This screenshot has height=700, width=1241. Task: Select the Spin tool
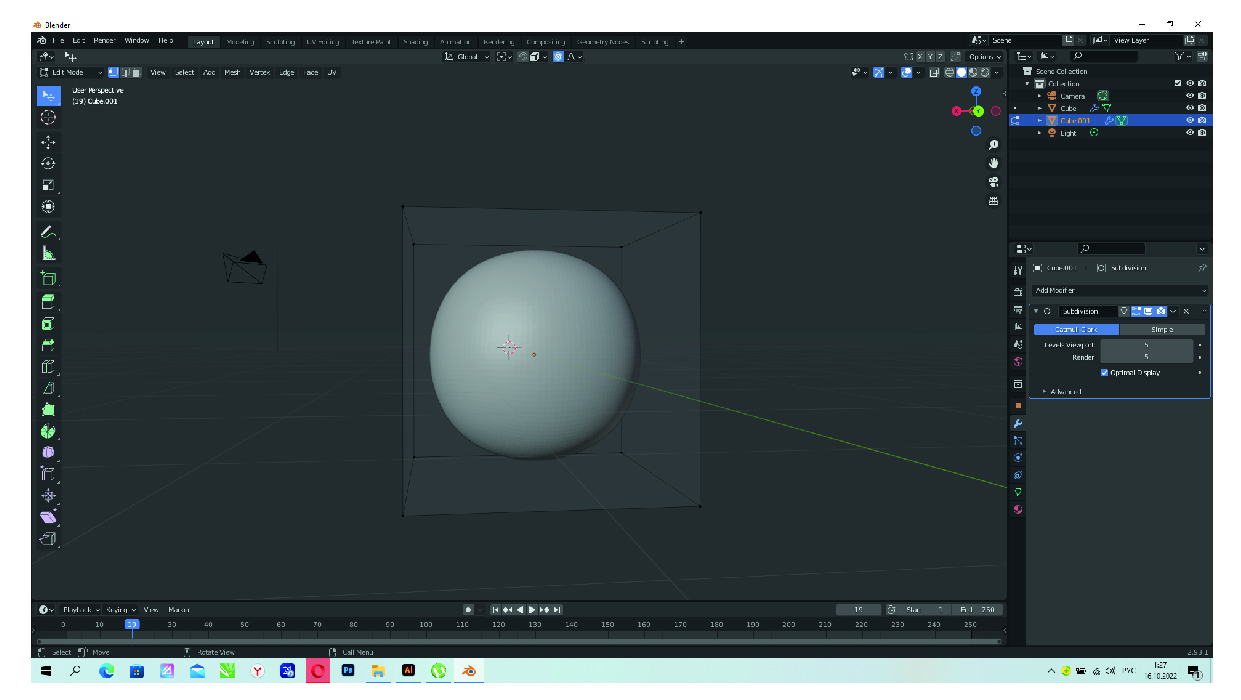coord(48,432)
